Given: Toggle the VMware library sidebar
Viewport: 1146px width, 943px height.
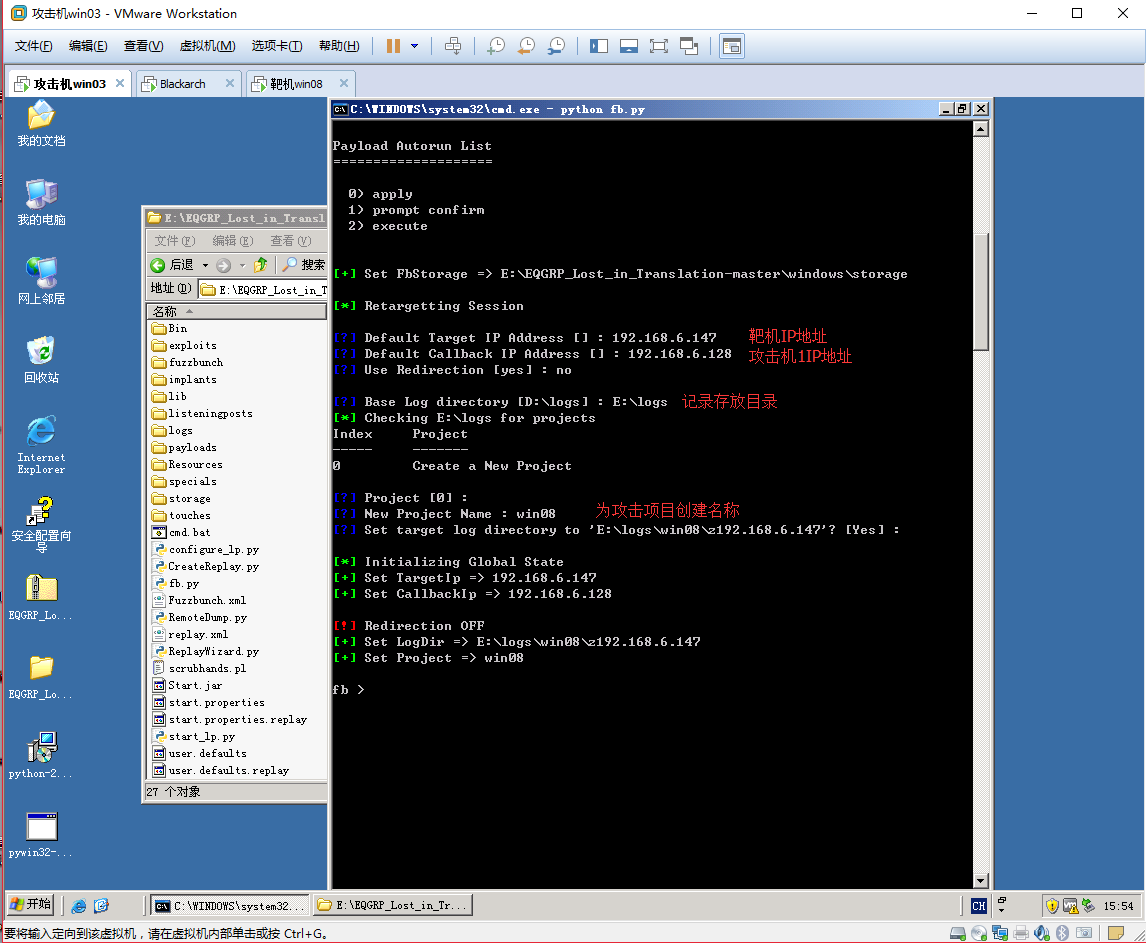Looking at the screenshot, I should click(x=599, y=46).
